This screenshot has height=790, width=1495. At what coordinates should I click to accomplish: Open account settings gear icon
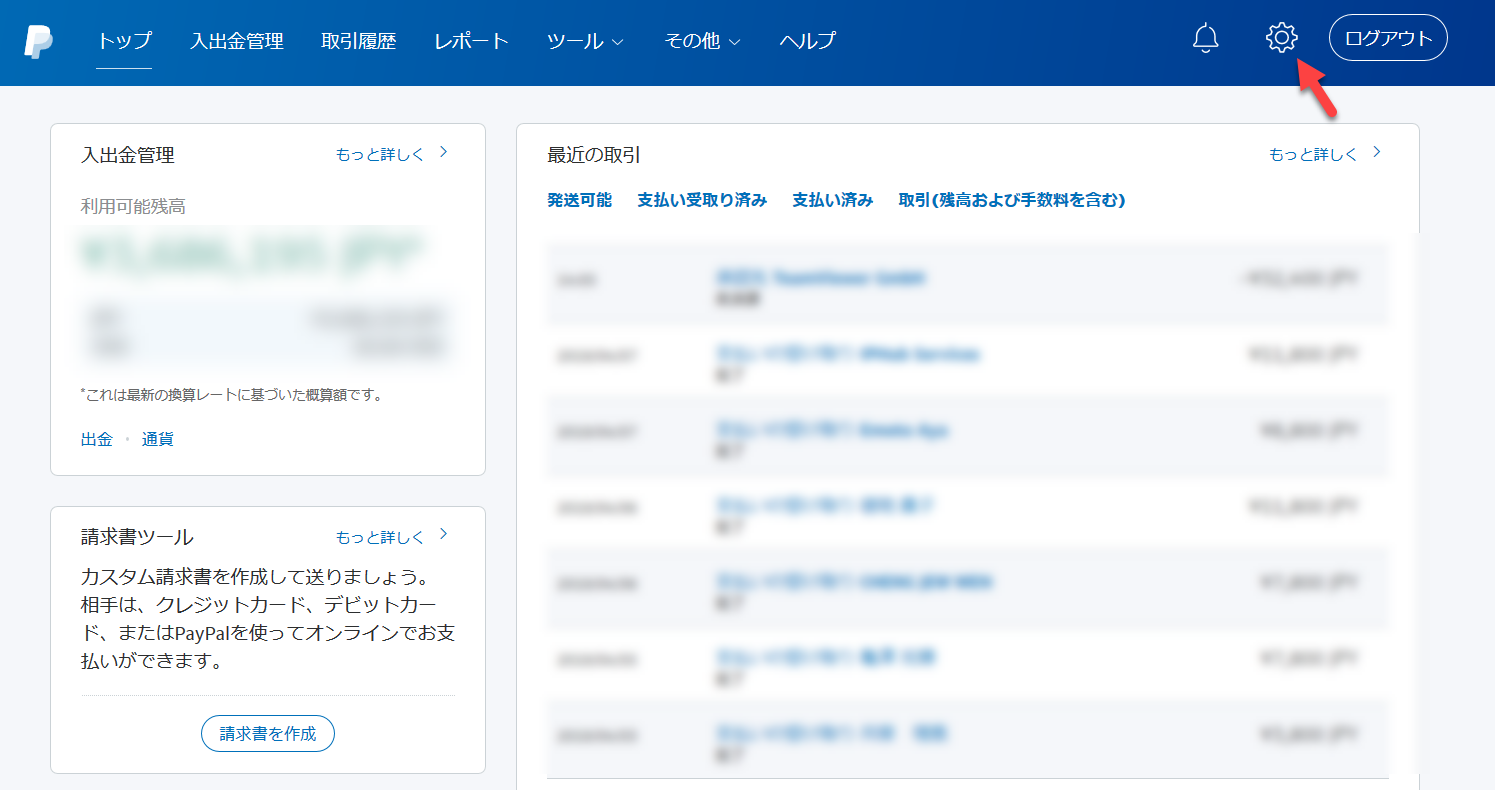[x=1281, y=39]
